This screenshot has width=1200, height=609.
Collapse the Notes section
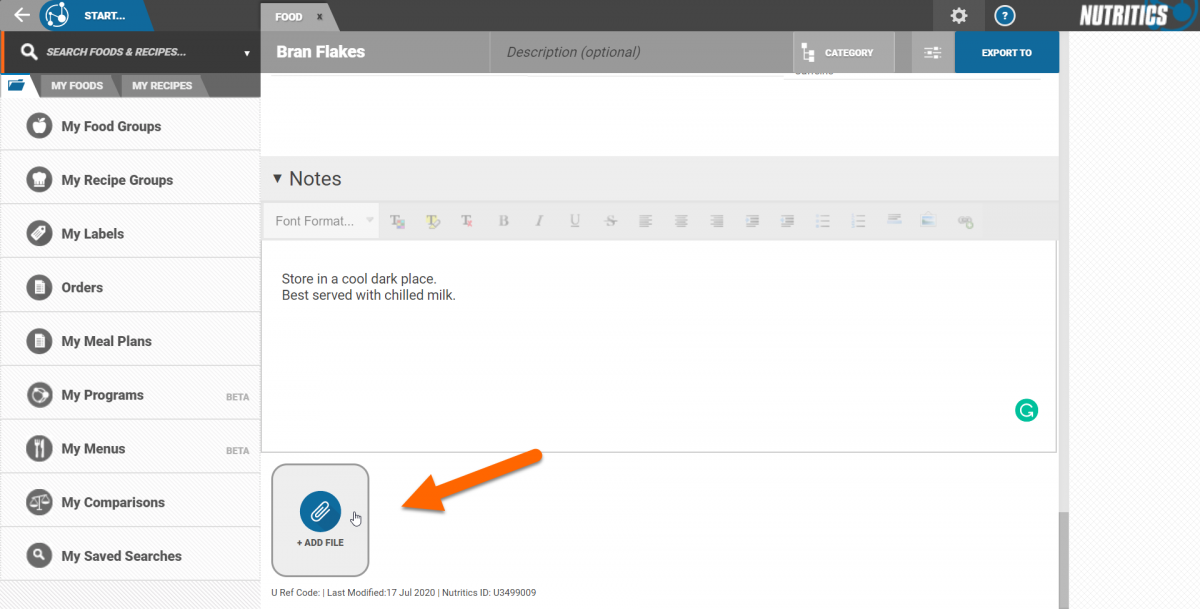278,179
